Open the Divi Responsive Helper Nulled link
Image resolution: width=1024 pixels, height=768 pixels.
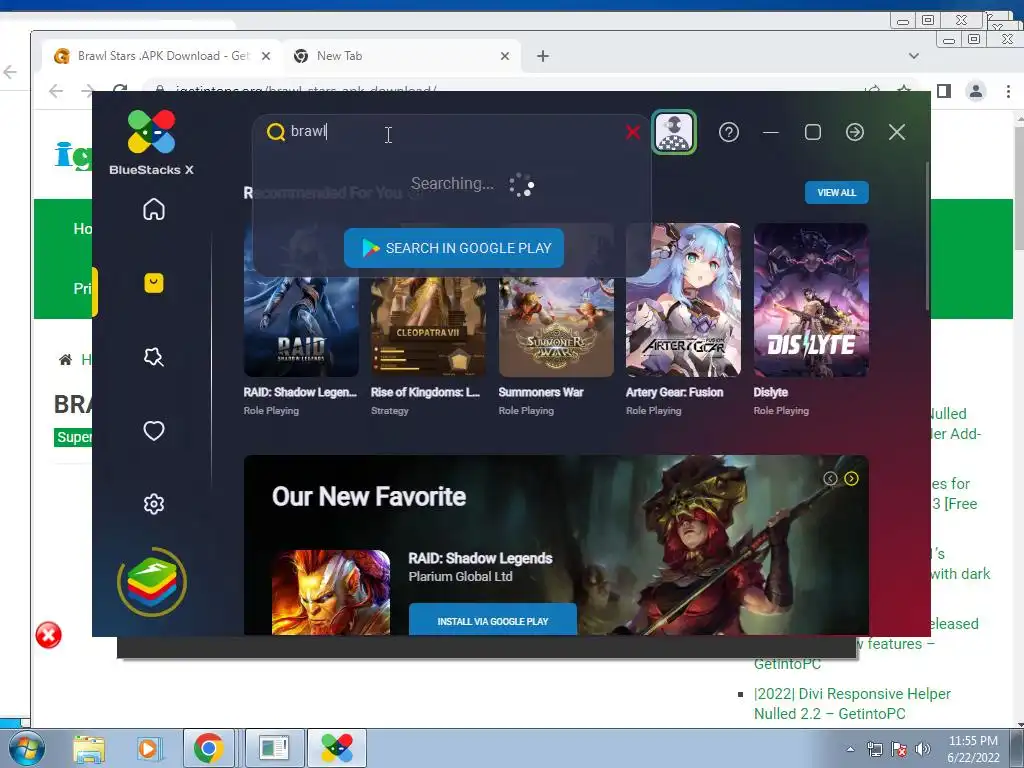tap(852, 703)
